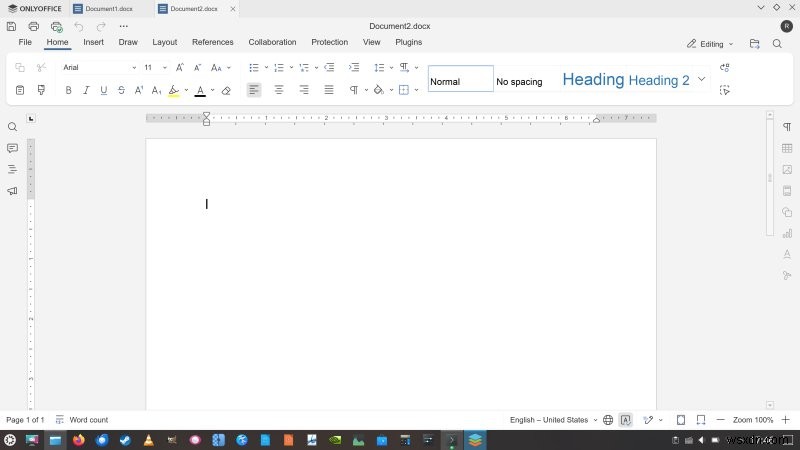Open the font color dropdown arrow

tap(213, 90)
